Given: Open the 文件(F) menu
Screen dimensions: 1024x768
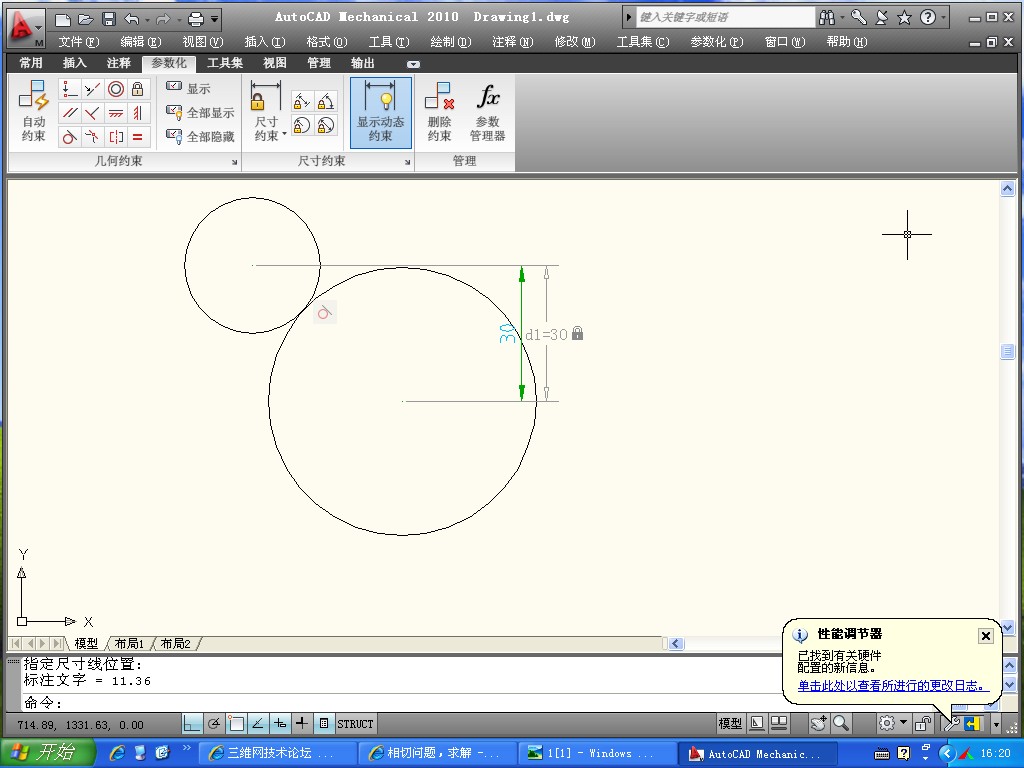Looking at the screenshot, I should [78, 42].
